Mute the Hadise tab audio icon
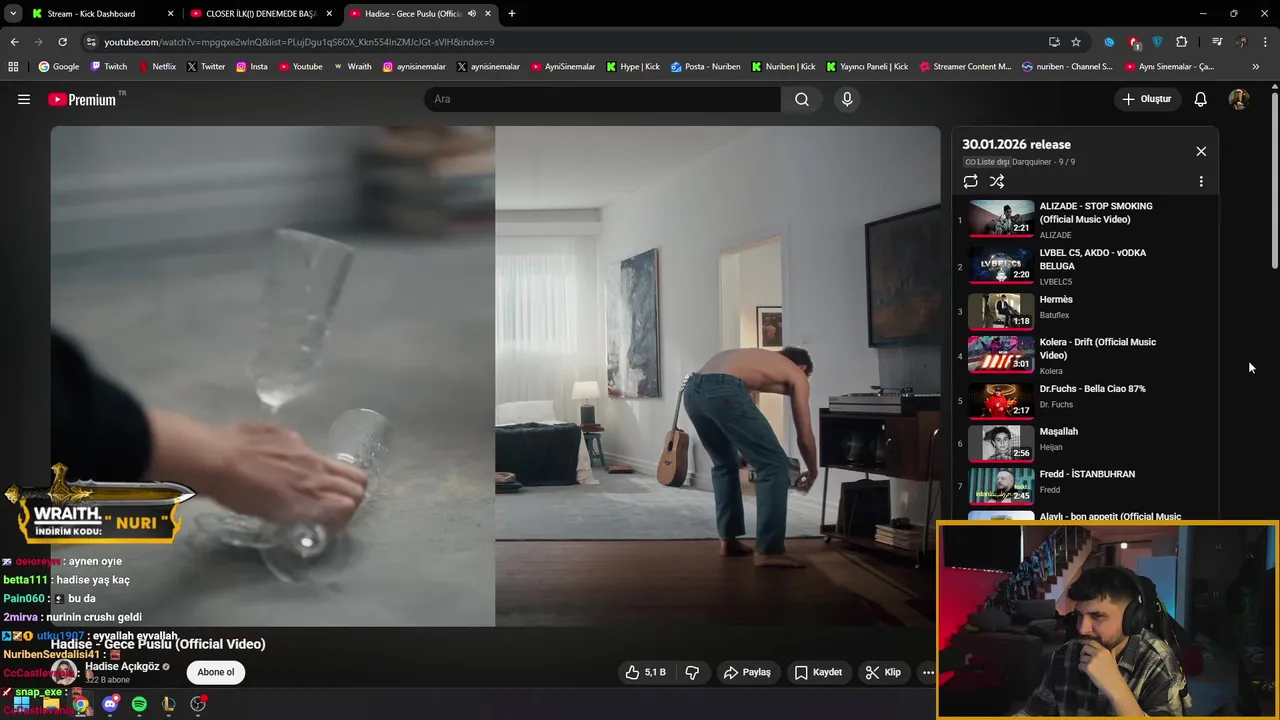The width and height of the screenshot is (1280, 720). [472, 14]
